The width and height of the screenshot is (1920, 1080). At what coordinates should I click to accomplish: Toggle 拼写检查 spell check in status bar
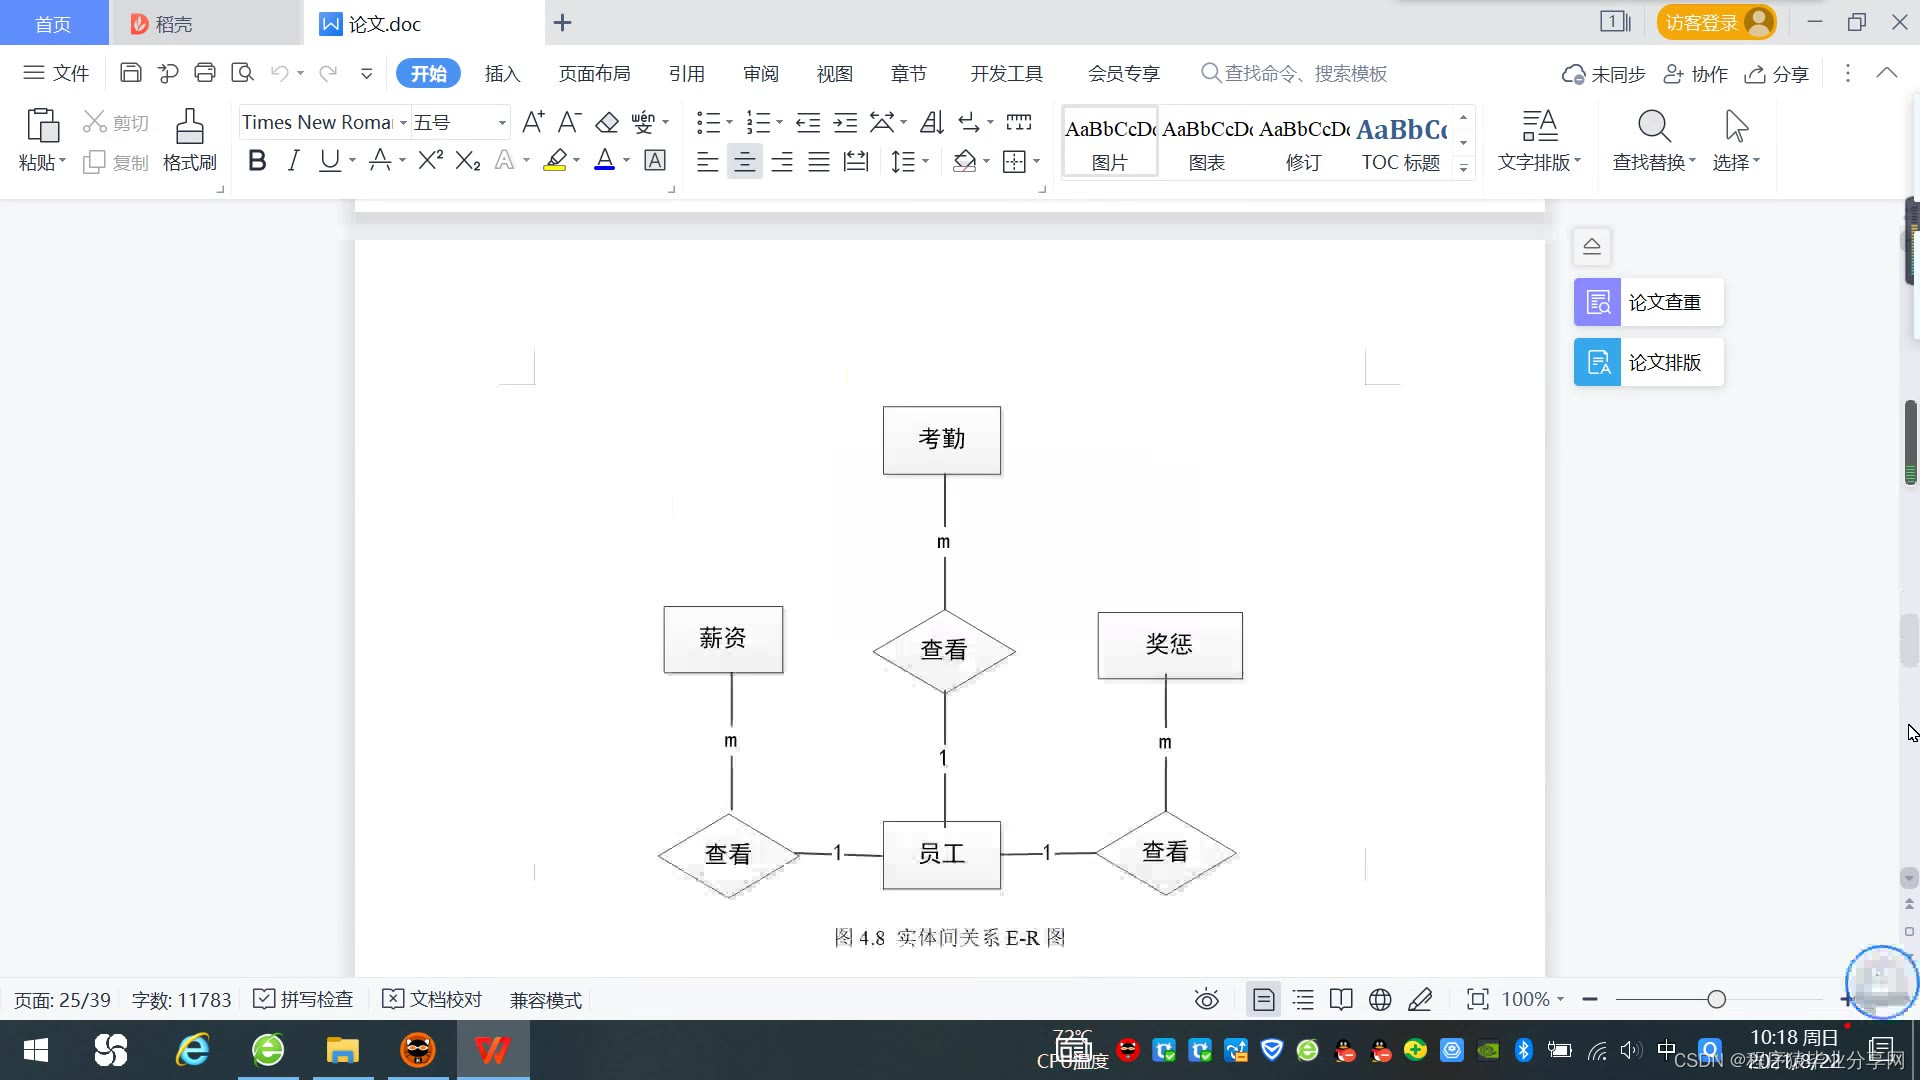coord(304,999)
